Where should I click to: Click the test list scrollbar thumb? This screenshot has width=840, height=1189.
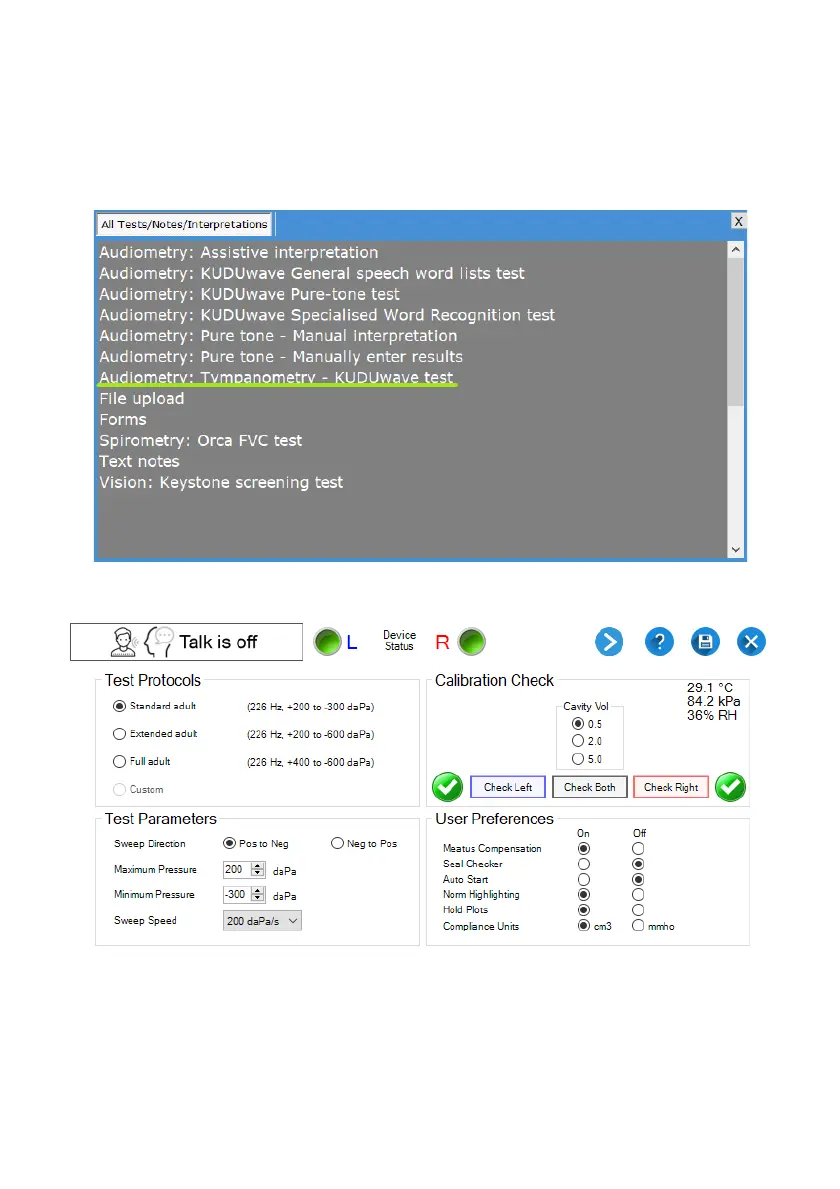click(735, 331)
